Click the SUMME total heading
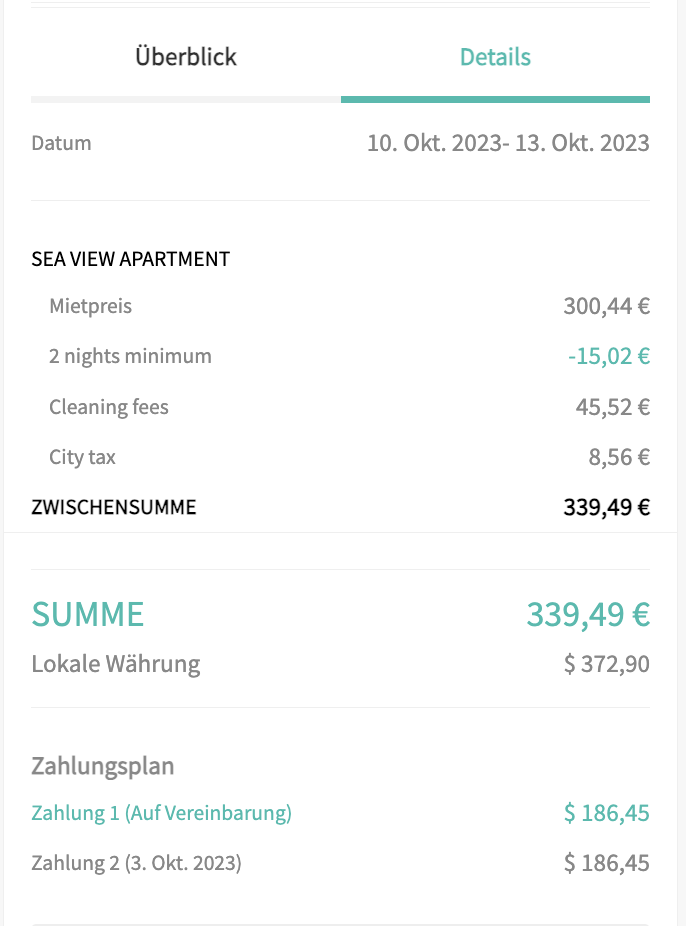Image resolution: width=686 pixels, height=926 pixels. pos(88,614)
